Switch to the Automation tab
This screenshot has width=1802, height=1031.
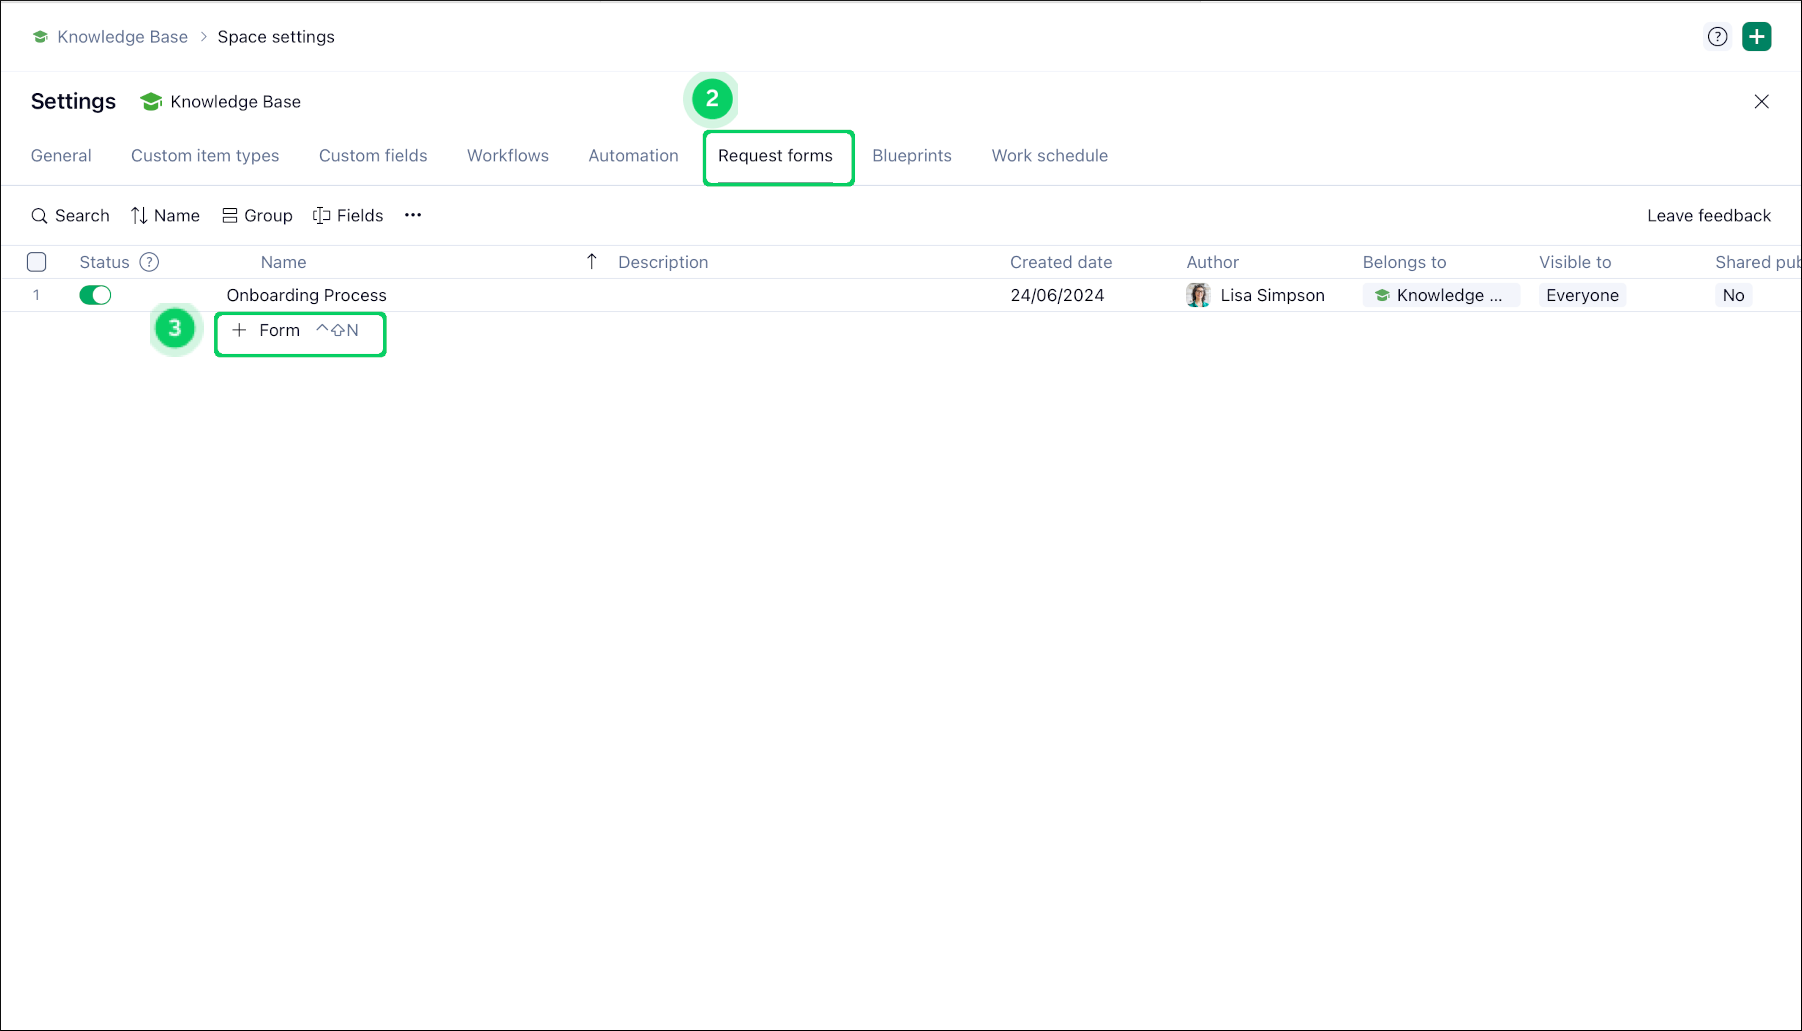coord(633,156)
